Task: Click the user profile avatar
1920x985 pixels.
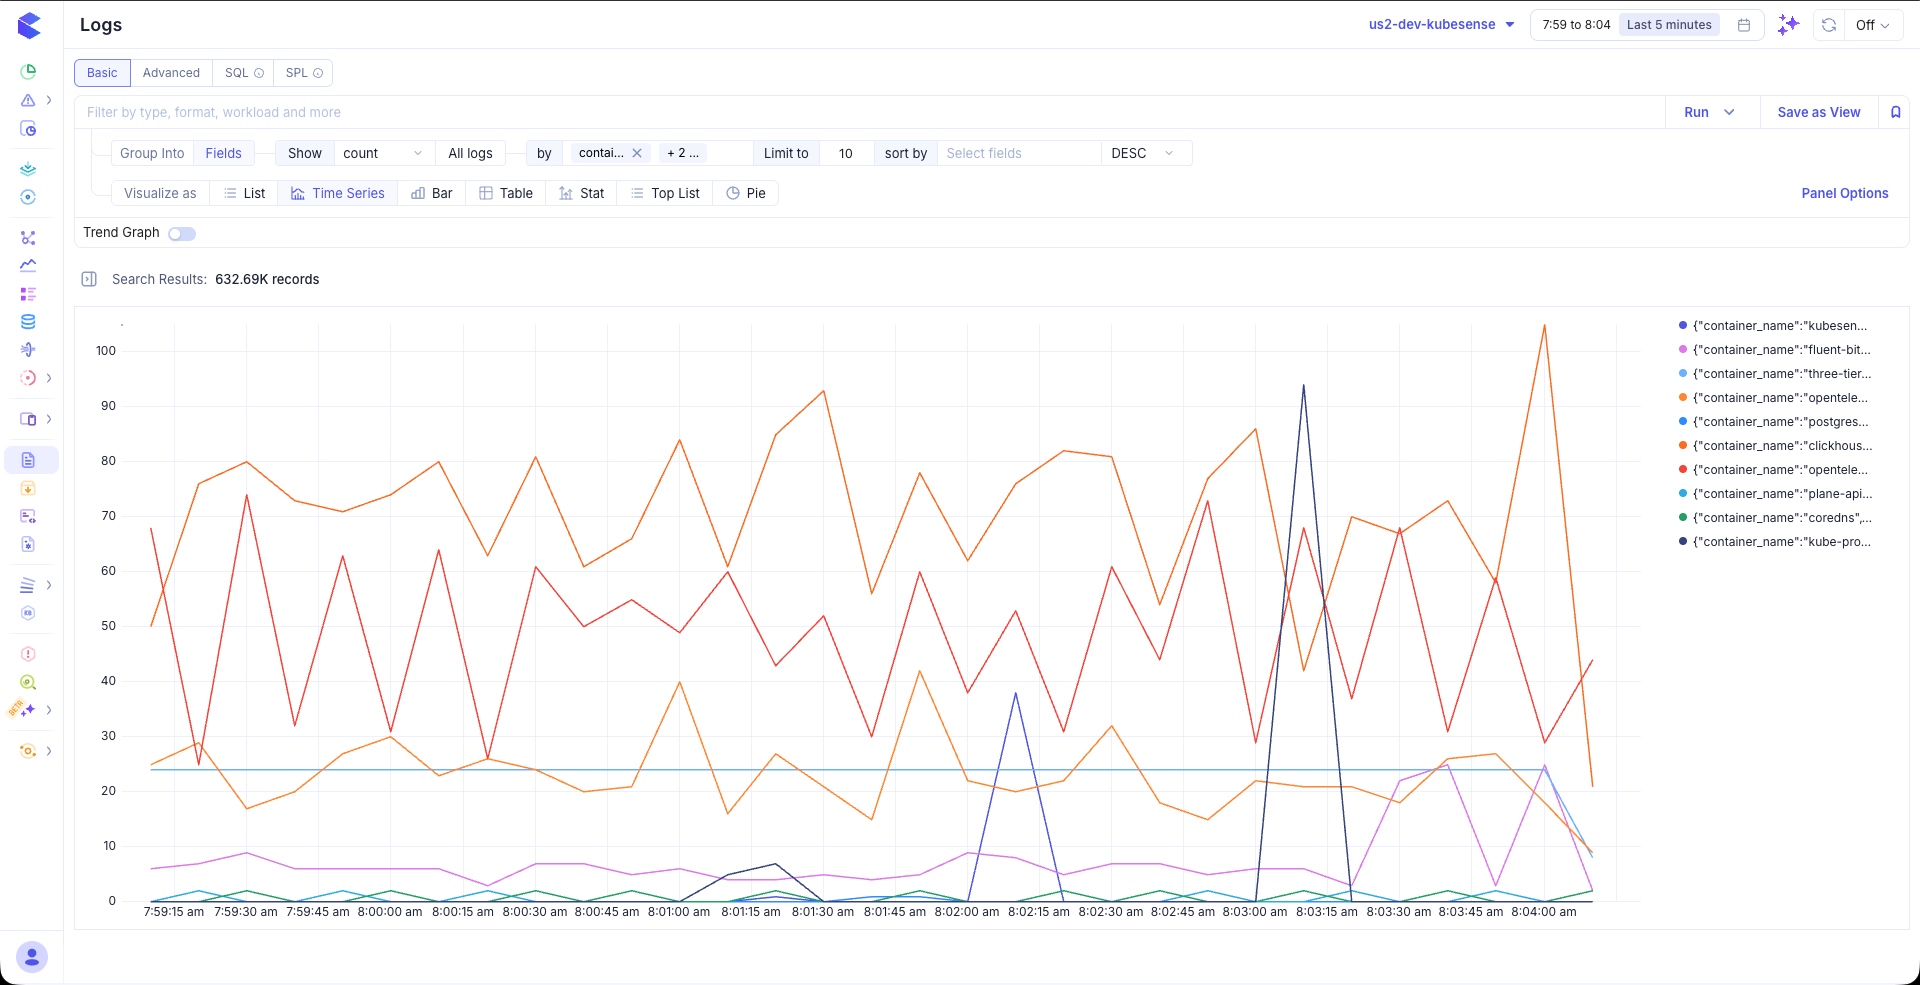Action: point(32,957)
